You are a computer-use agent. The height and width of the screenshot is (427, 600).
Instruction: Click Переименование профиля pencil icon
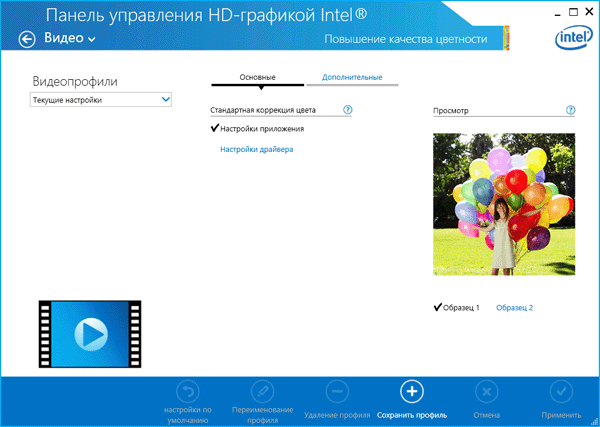click(x=262, y=392)
